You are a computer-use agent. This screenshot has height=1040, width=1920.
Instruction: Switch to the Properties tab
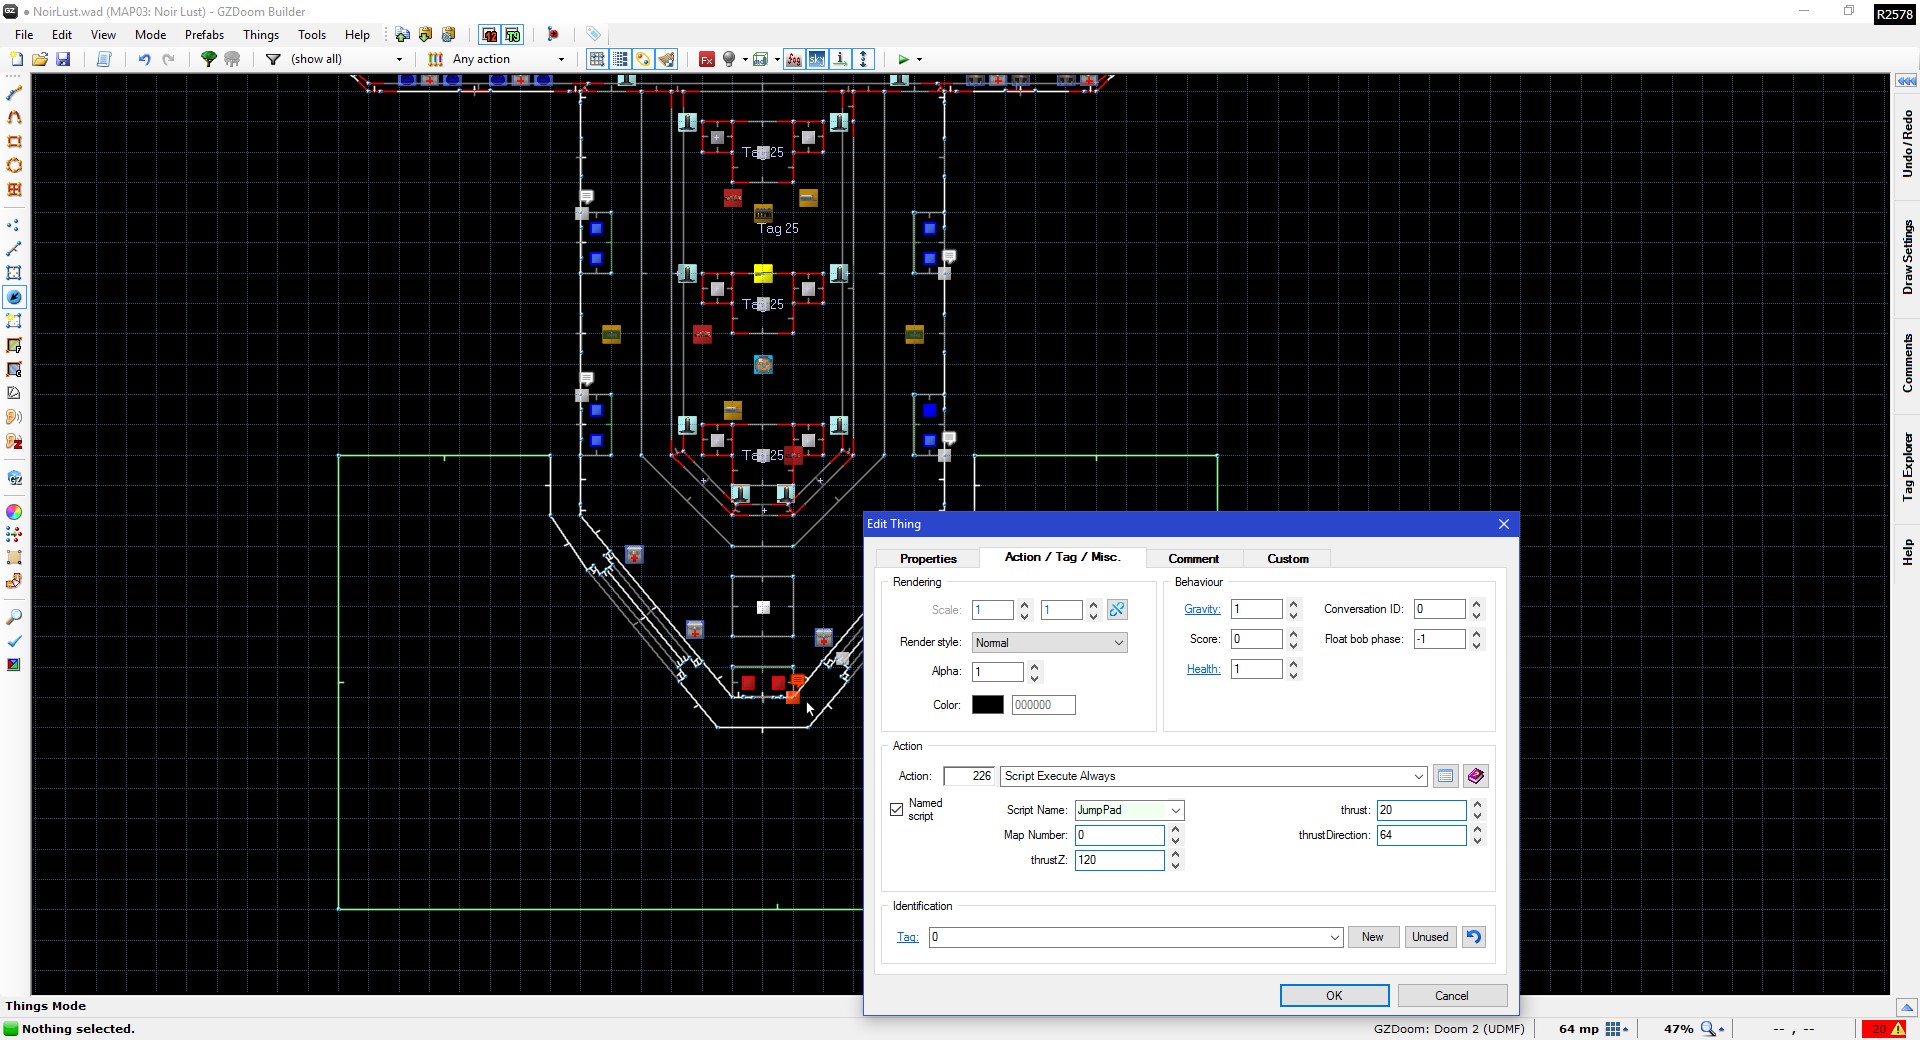coord(927,558)
